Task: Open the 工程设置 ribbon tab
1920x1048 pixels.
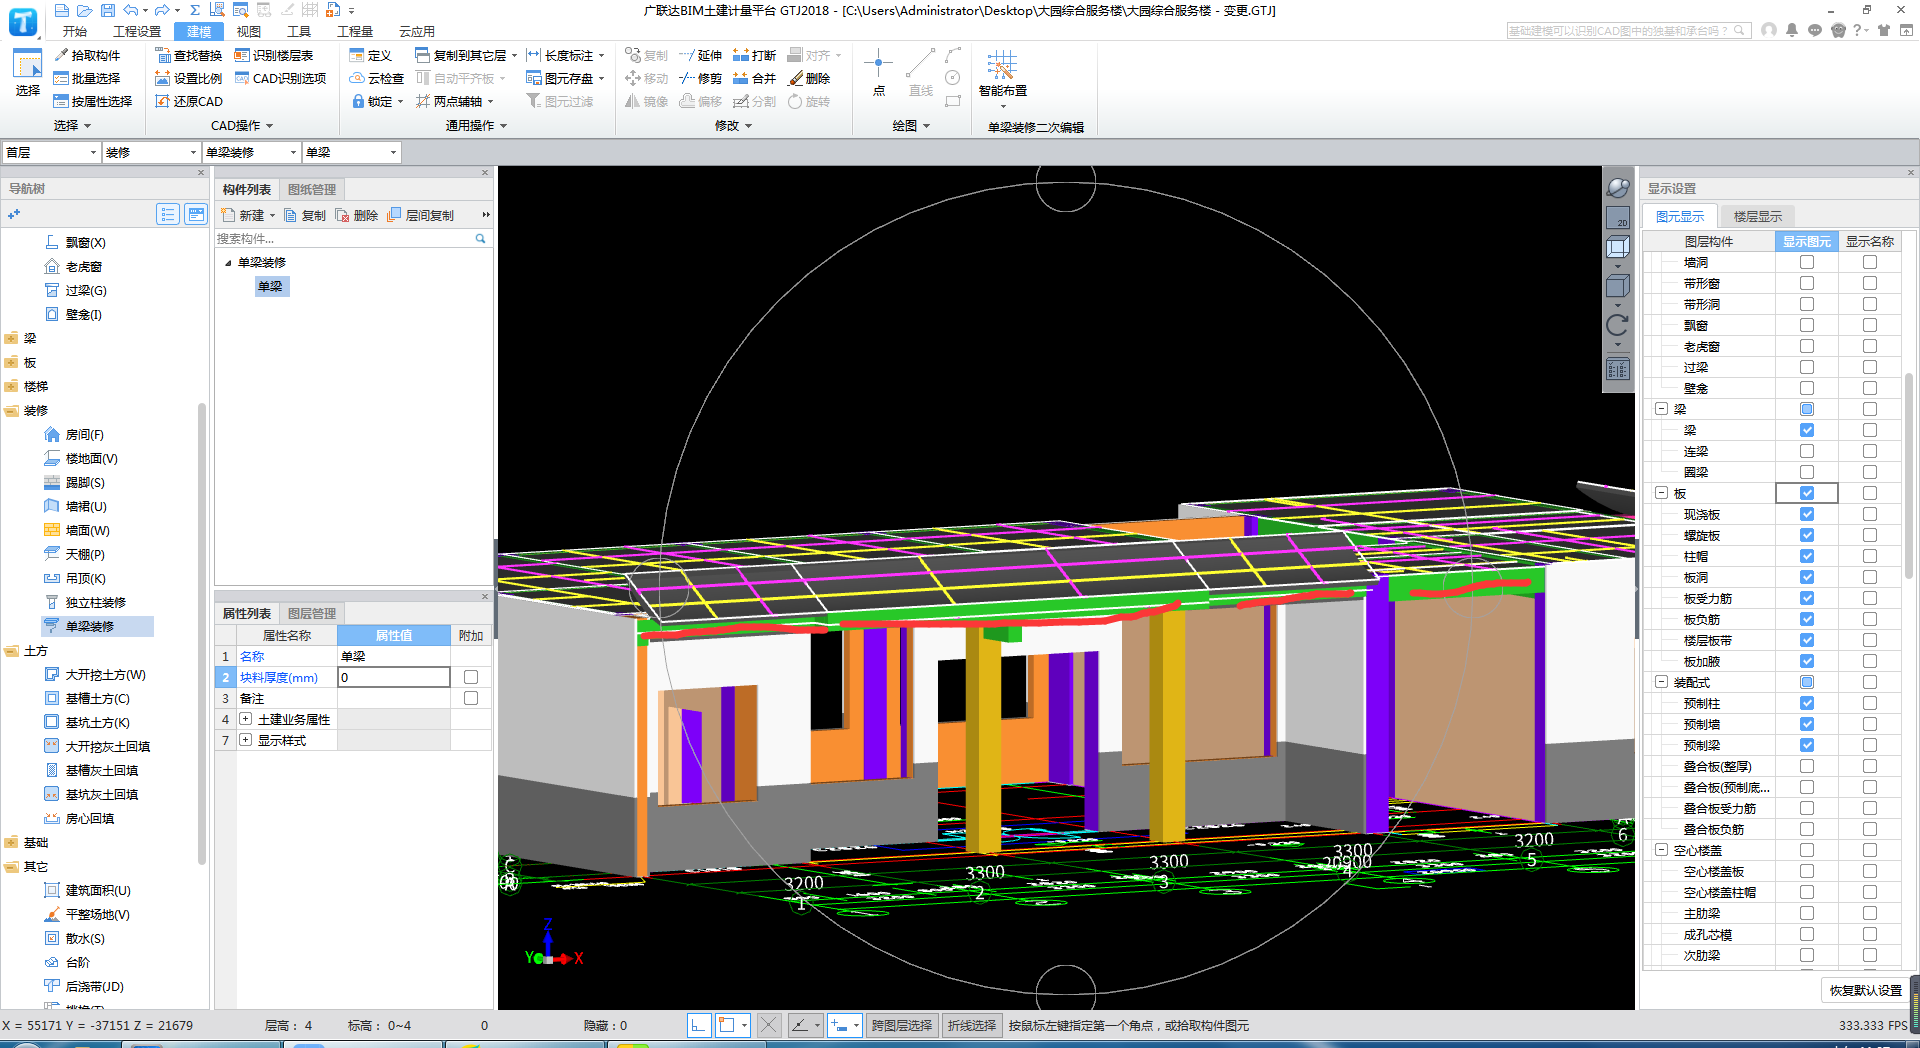Action: [137, 31]
